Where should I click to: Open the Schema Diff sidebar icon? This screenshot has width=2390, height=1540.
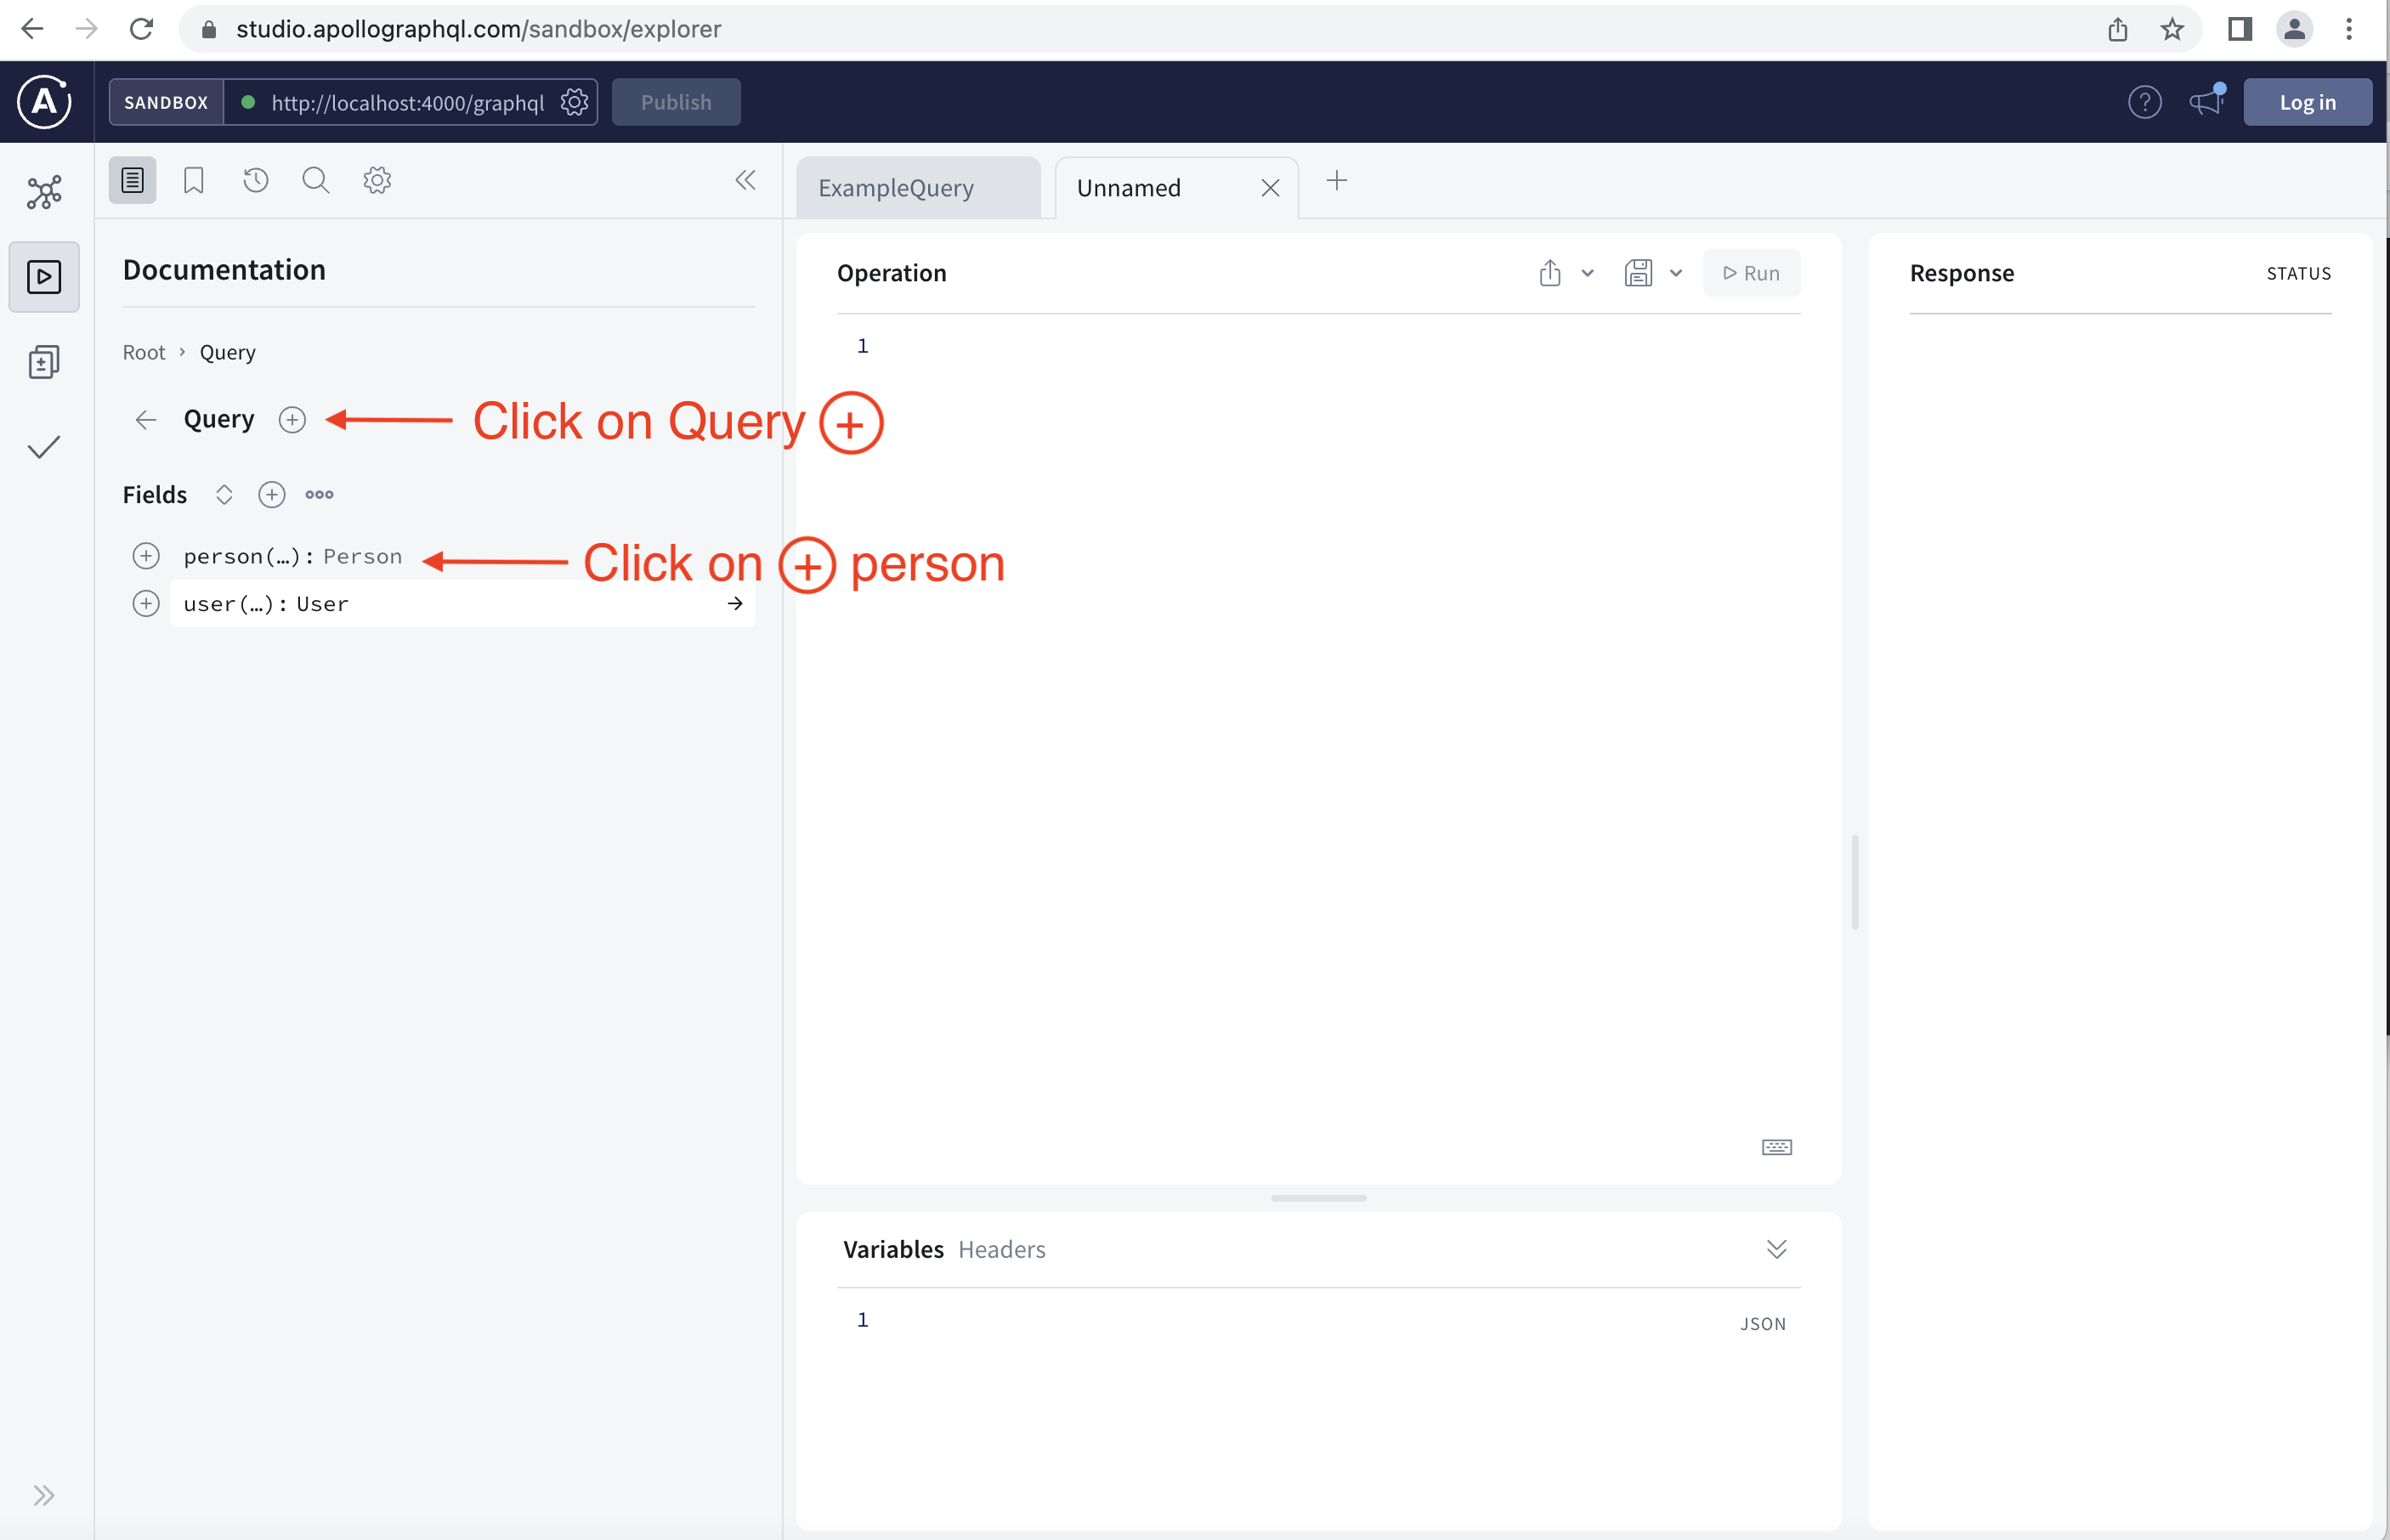tap(44, 362)
